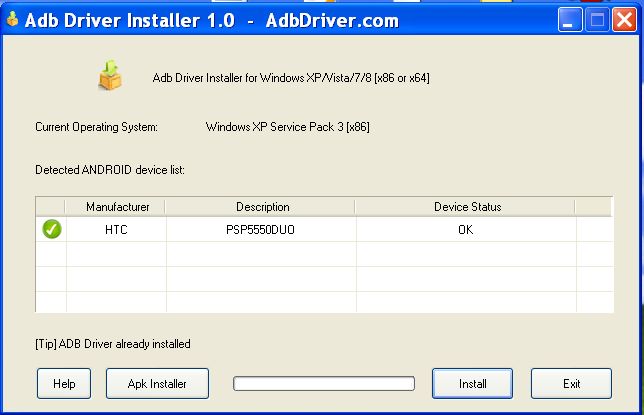This screenshot has width=644, height=415.
Task: Click the Description column header
Action: 262,207
